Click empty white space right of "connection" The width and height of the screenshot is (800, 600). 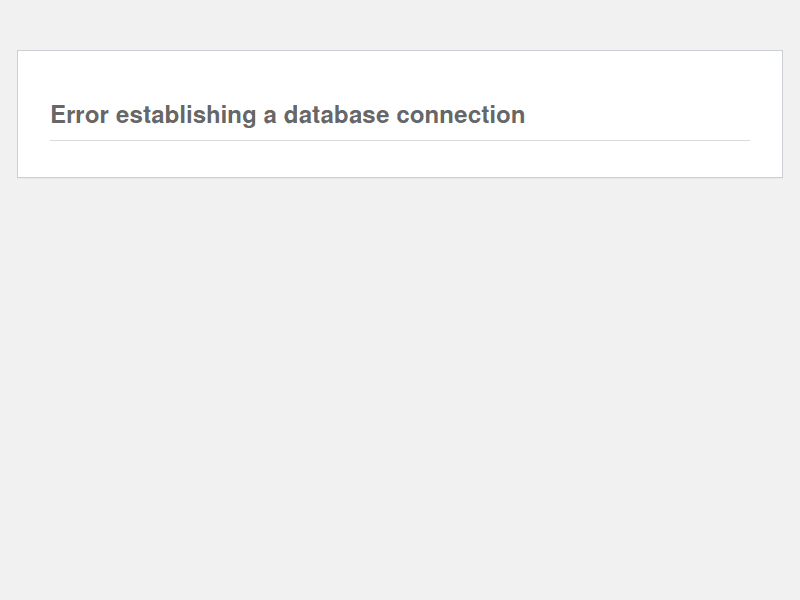click(x=640, y=115)
